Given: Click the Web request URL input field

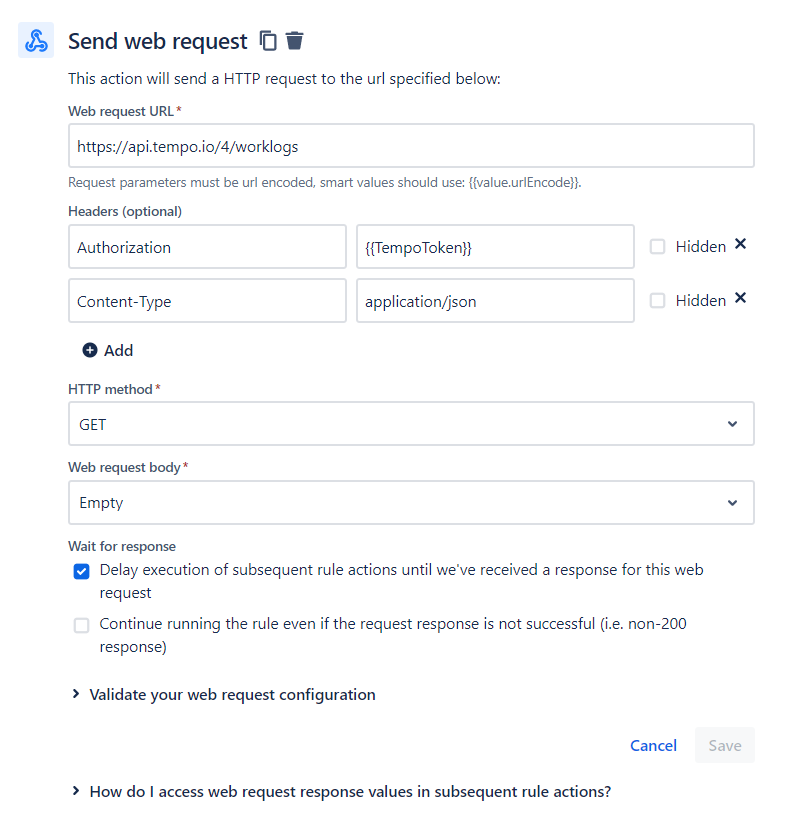Looking at the screenshot, I should 412,145.
